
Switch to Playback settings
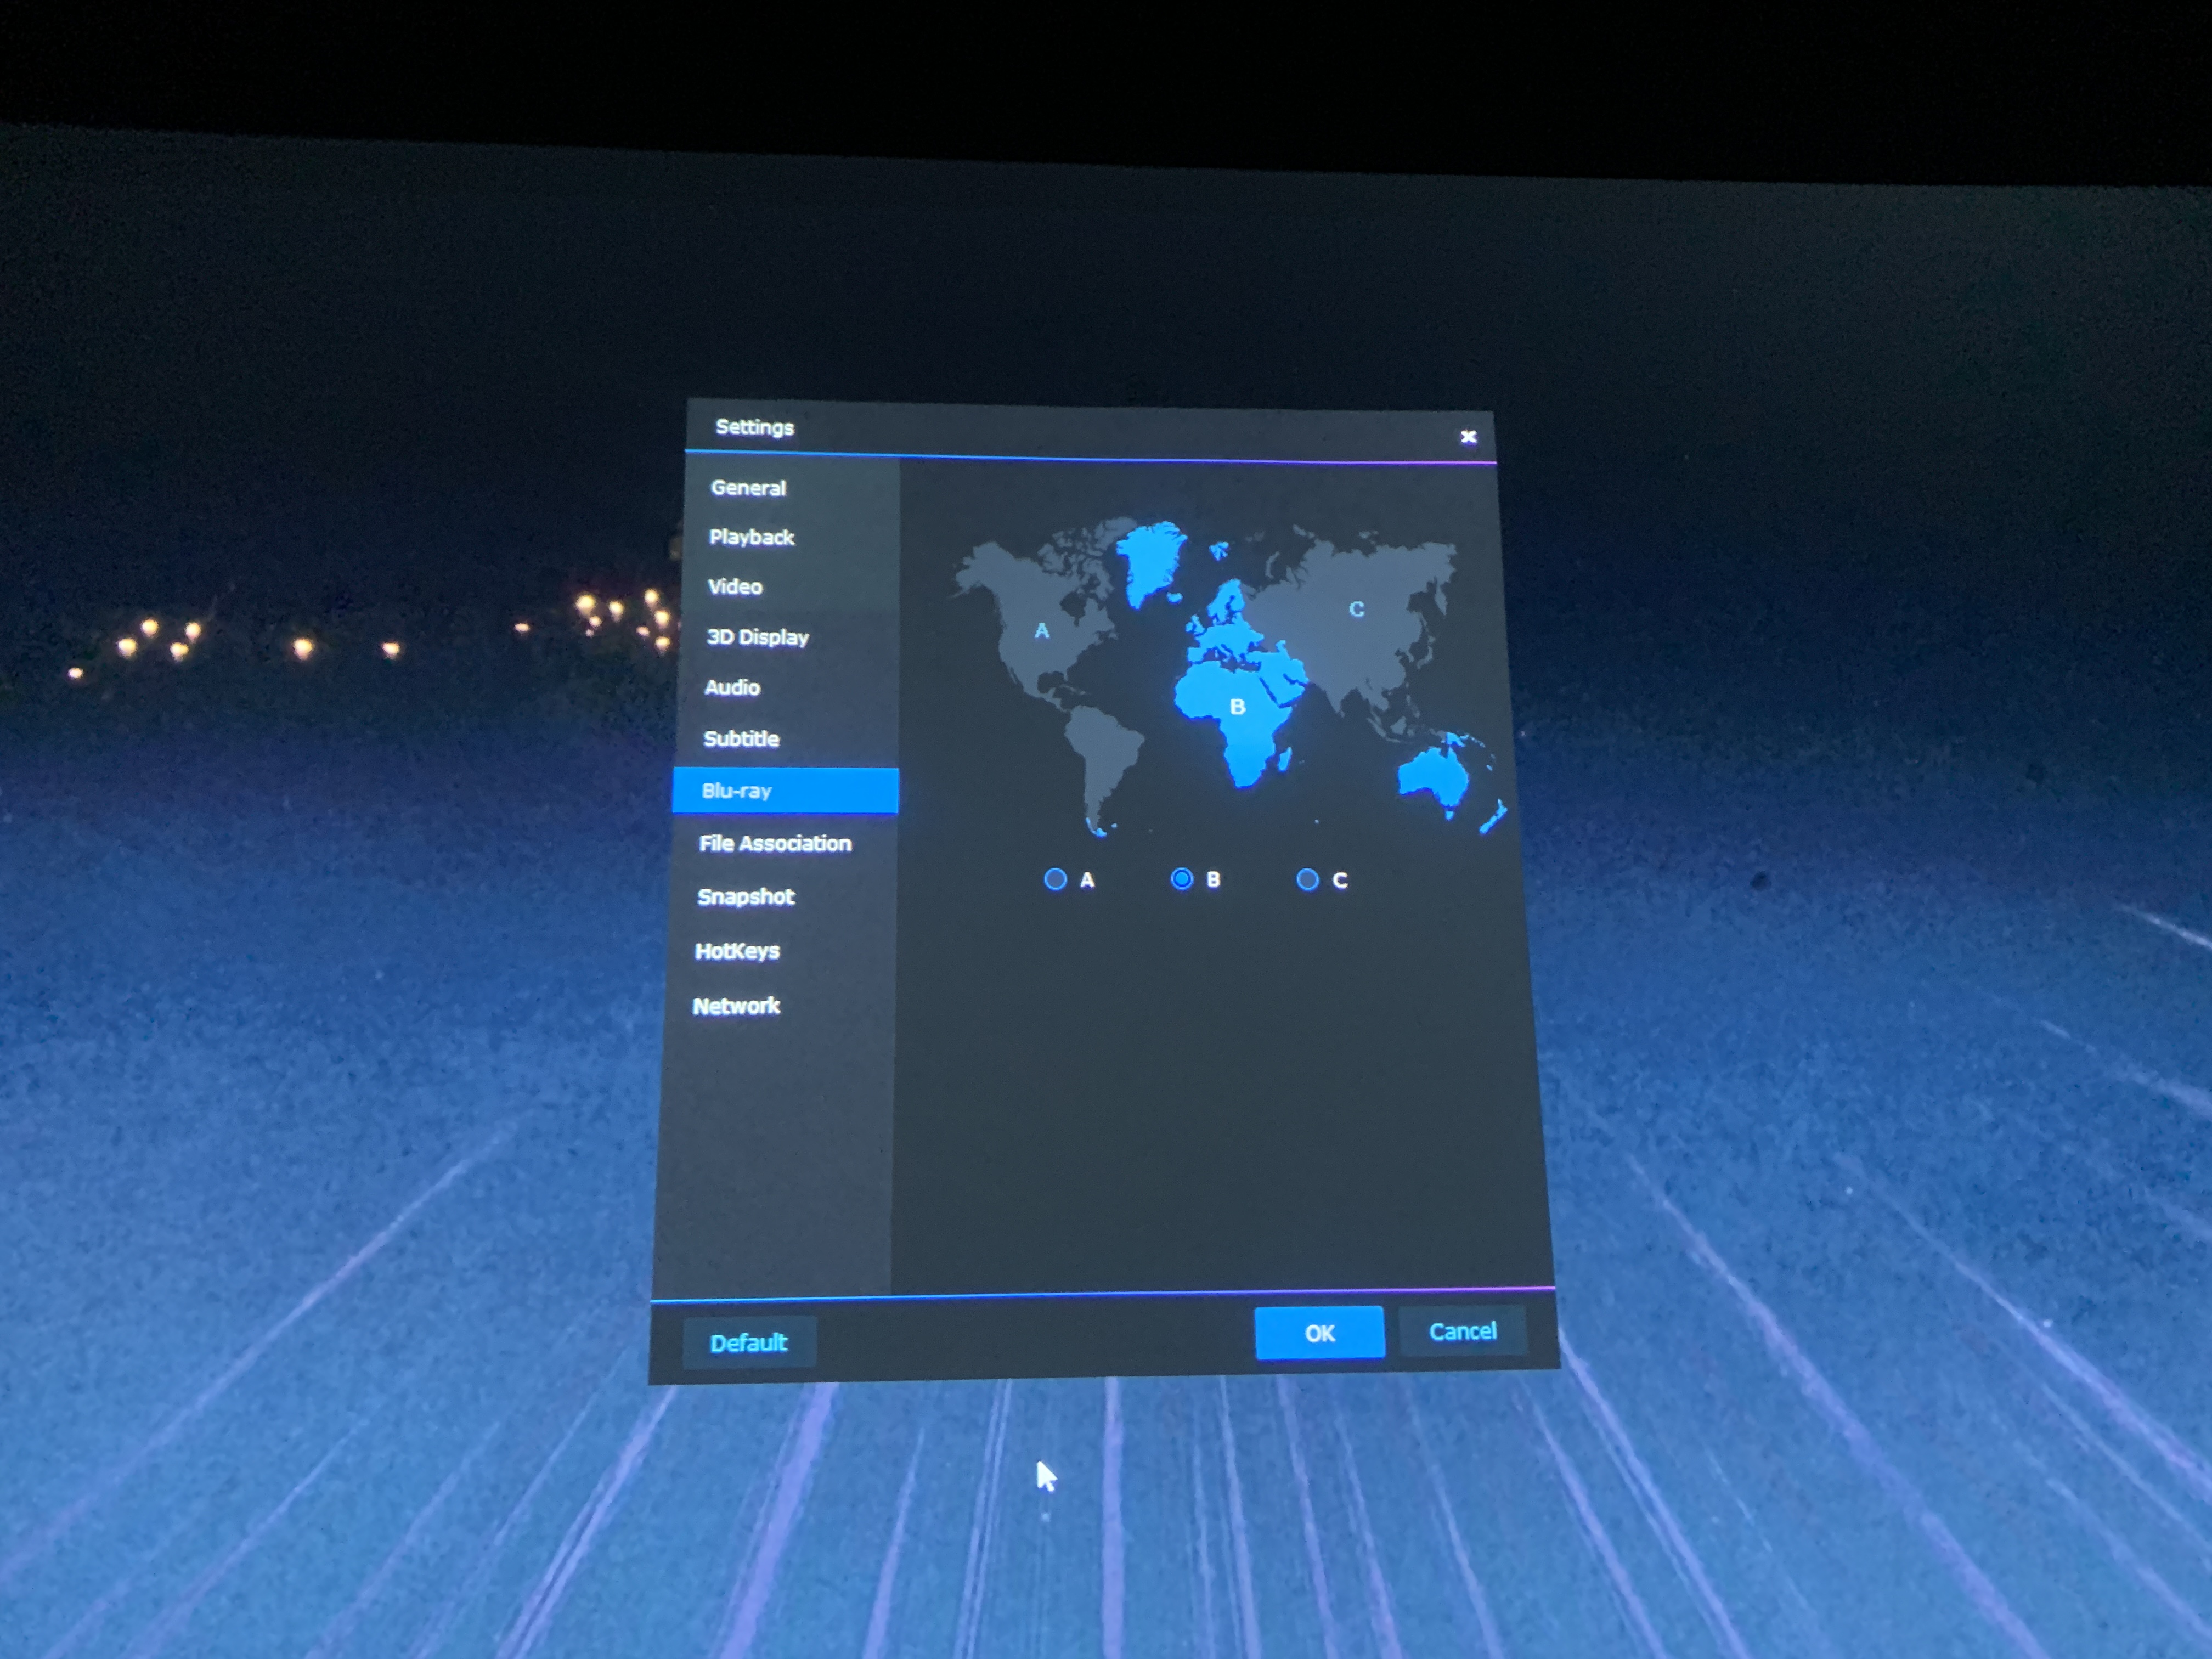[x=751, y=537]
